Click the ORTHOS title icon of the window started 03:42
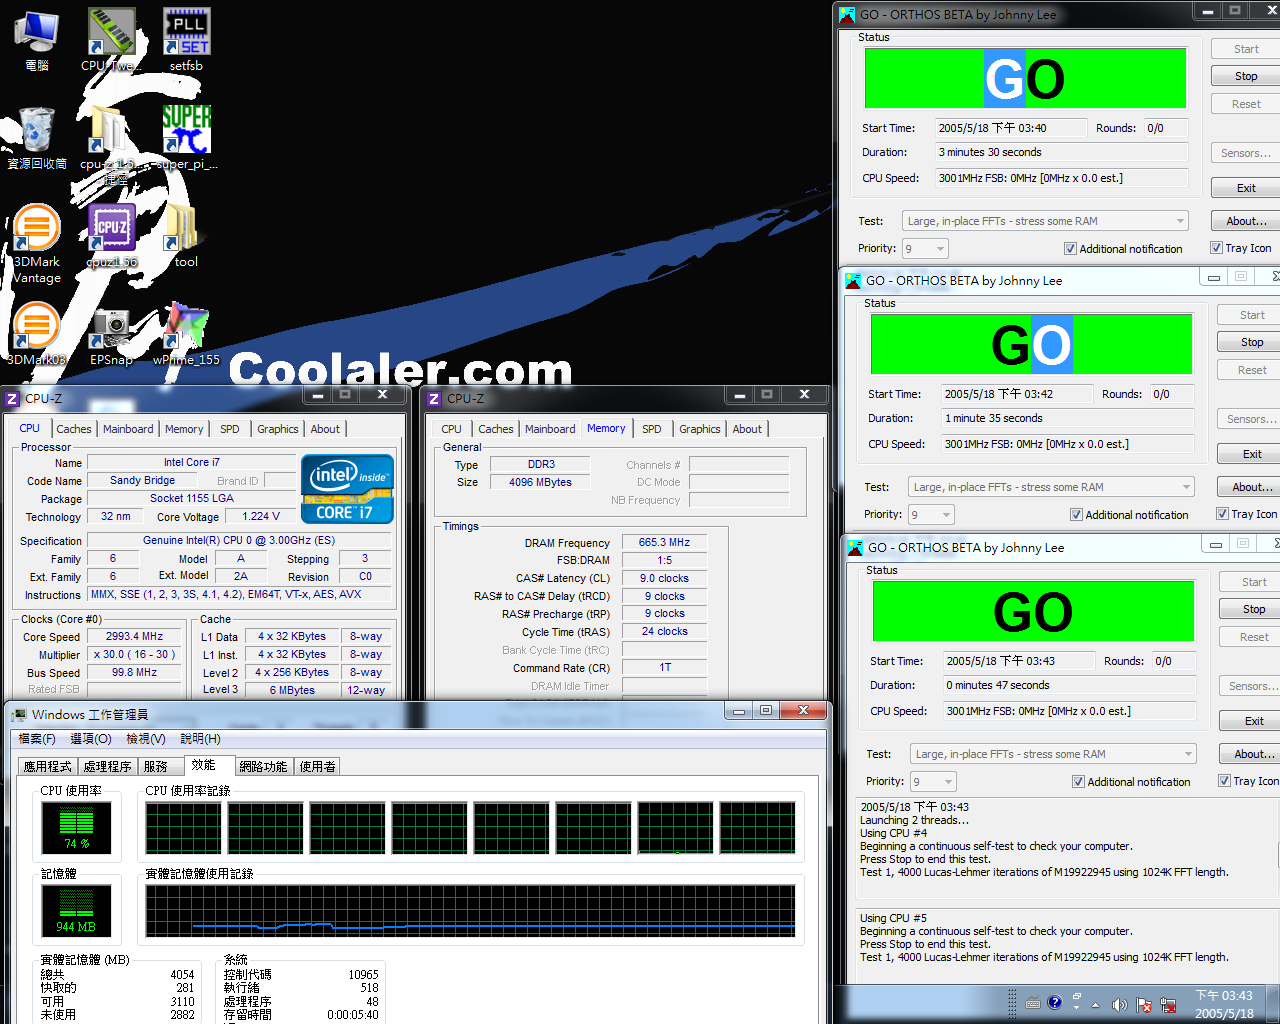This screenshot has height=1024, width=1280. coord(853,281)
